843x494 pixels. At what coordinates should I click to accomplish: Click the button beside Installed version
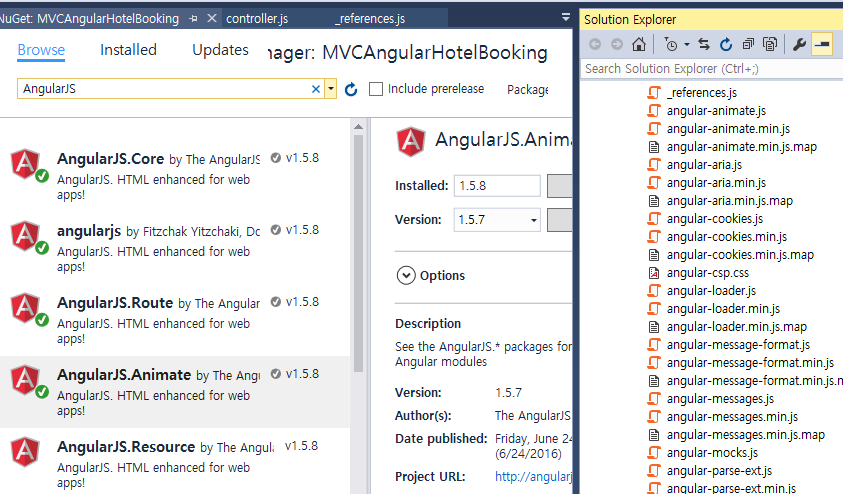(560, 186)
